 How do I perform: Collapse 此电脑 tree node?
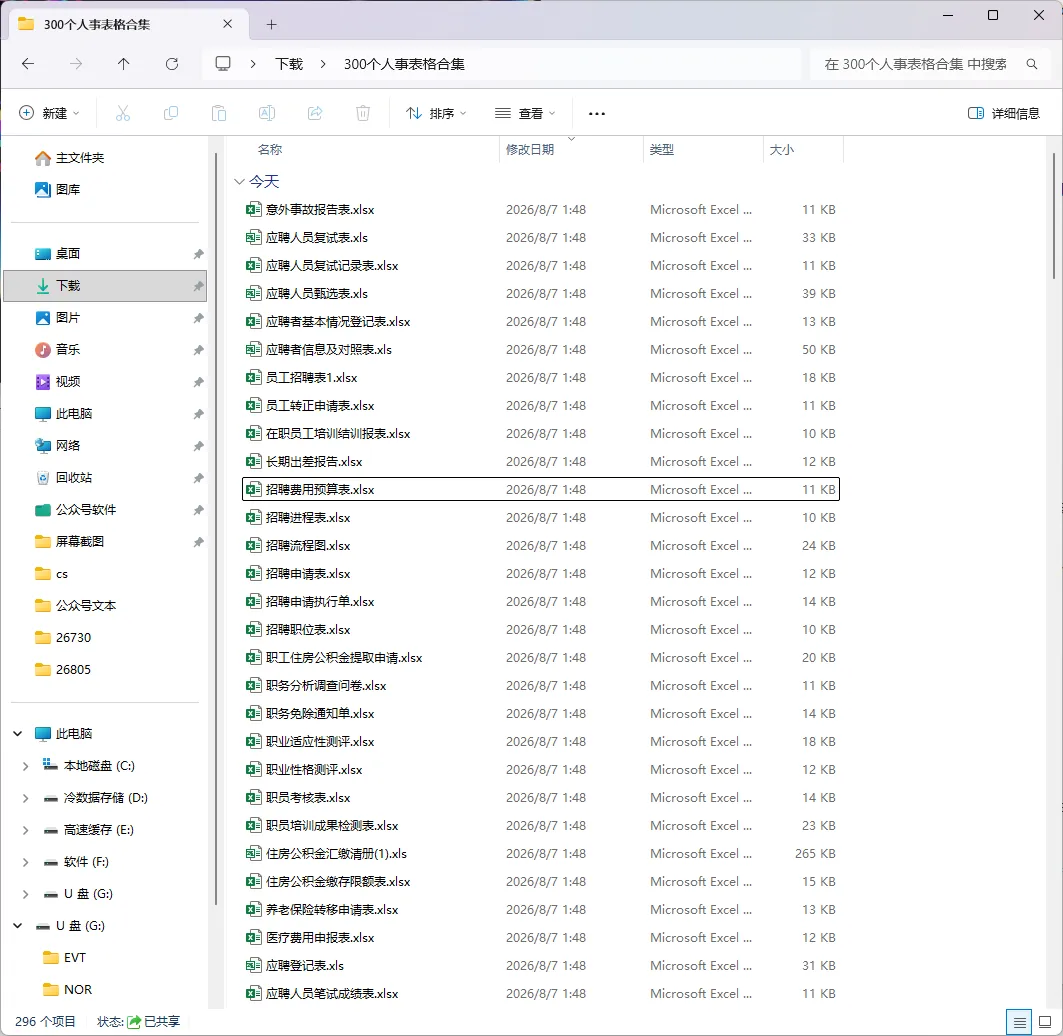click(18, 734)
